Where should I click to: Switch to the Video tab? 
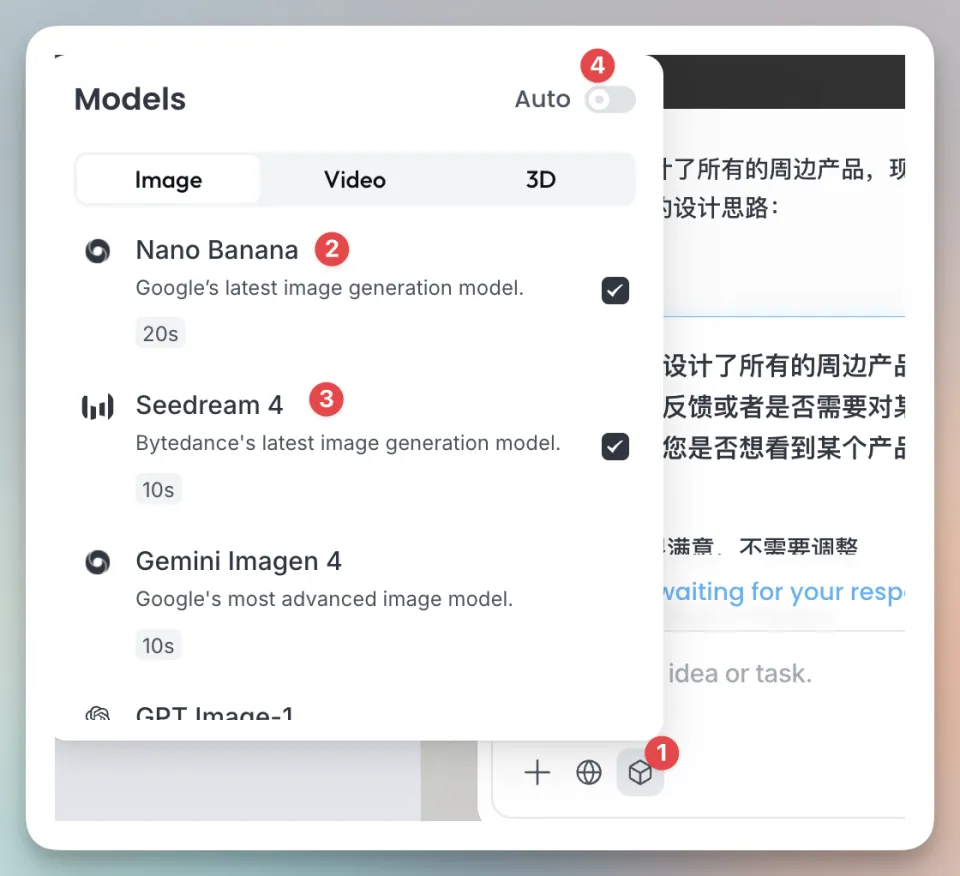354,180
